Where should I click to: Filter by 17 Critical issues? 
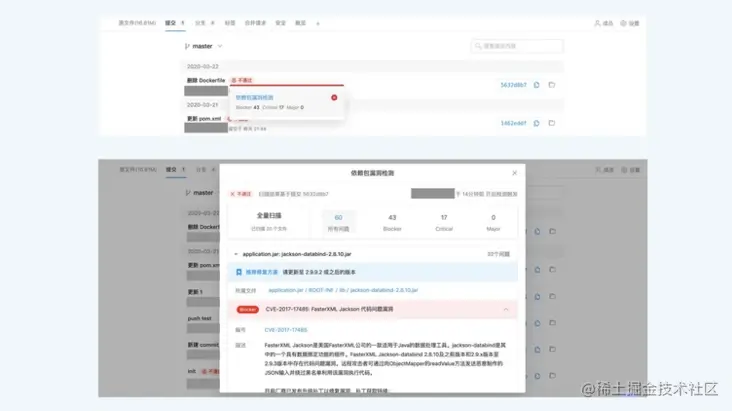444,222
